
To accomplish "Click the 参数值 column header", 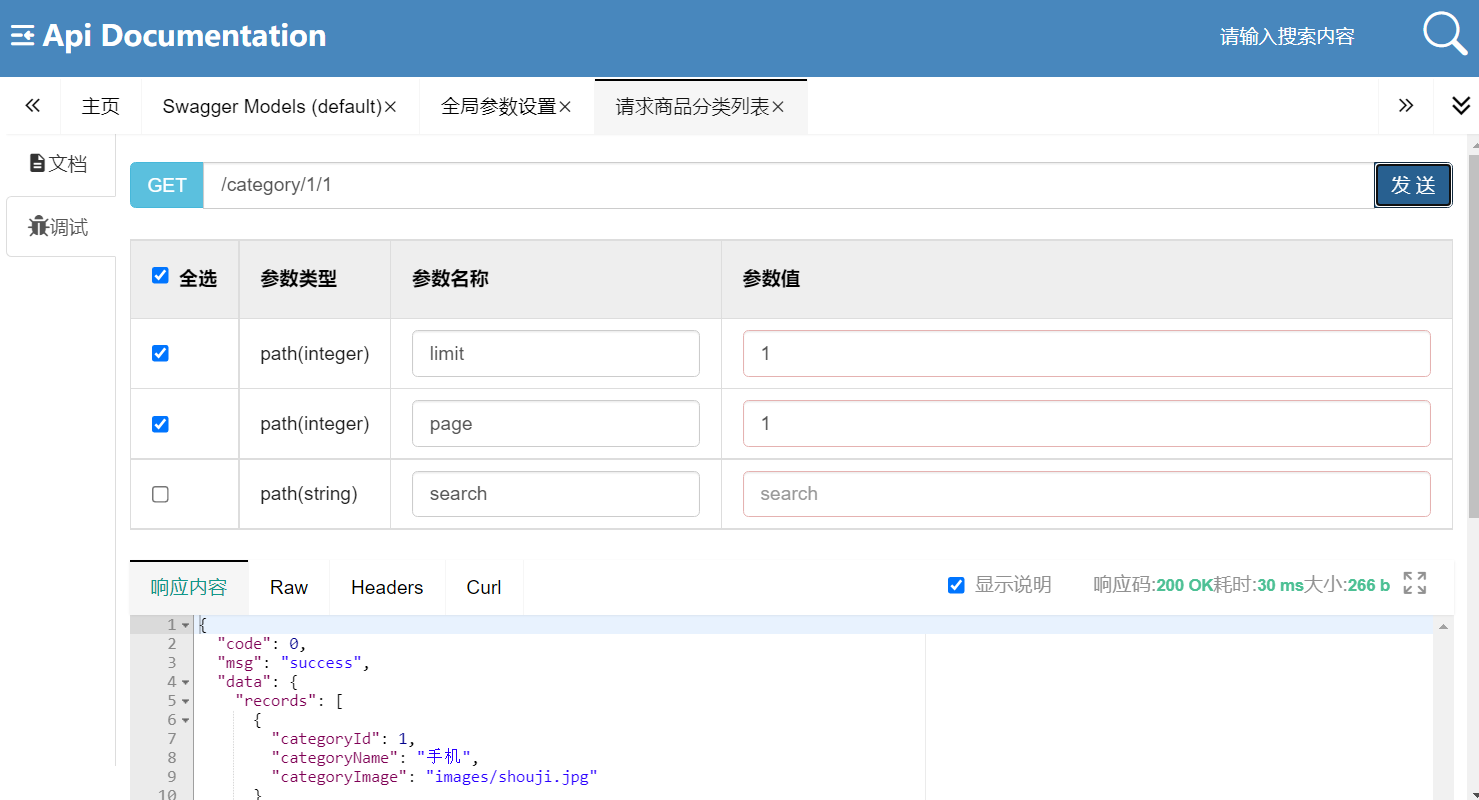I will point(771,279).
